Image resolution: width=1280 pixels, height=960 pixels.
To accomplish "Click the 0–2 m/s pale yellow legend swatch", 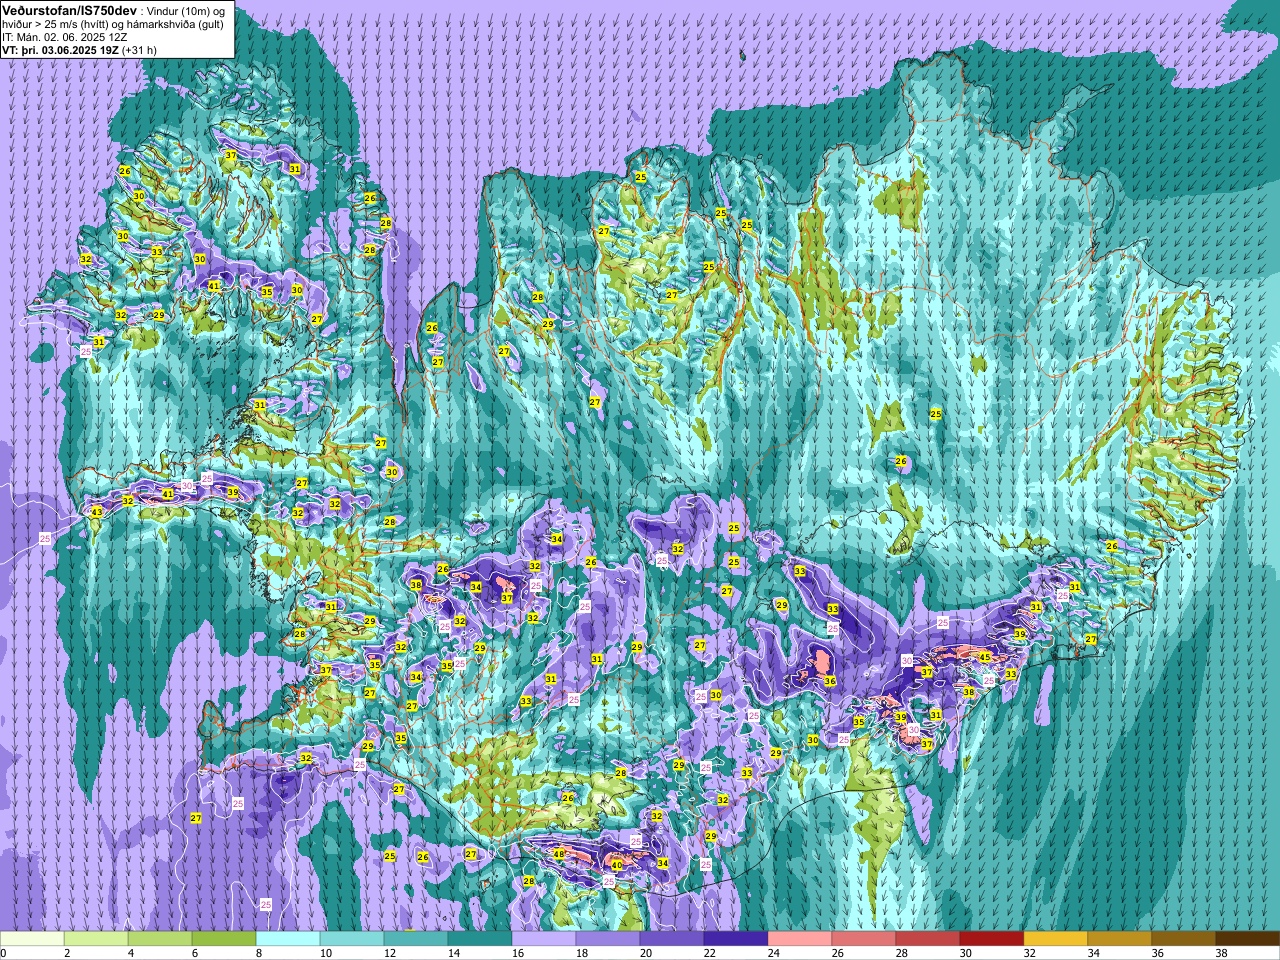I will coord(32,939).
